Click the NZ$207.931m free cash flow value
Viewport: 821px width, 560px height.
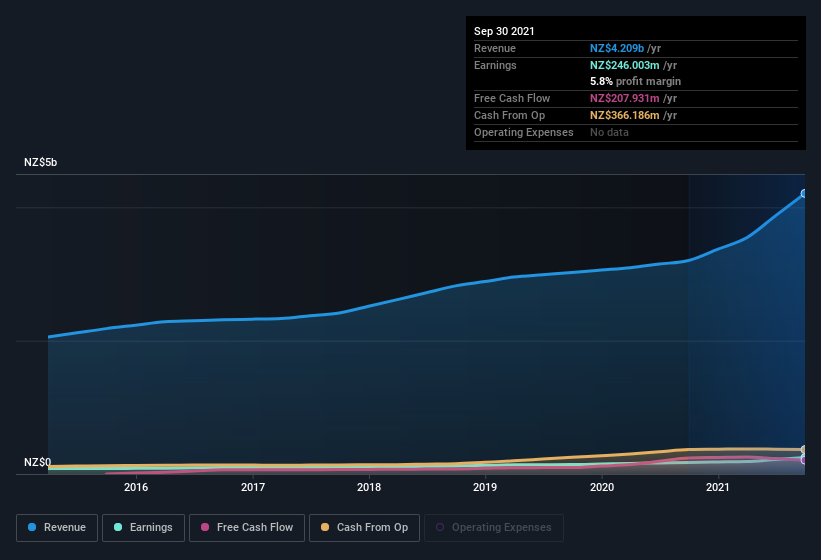click(625, 98)
